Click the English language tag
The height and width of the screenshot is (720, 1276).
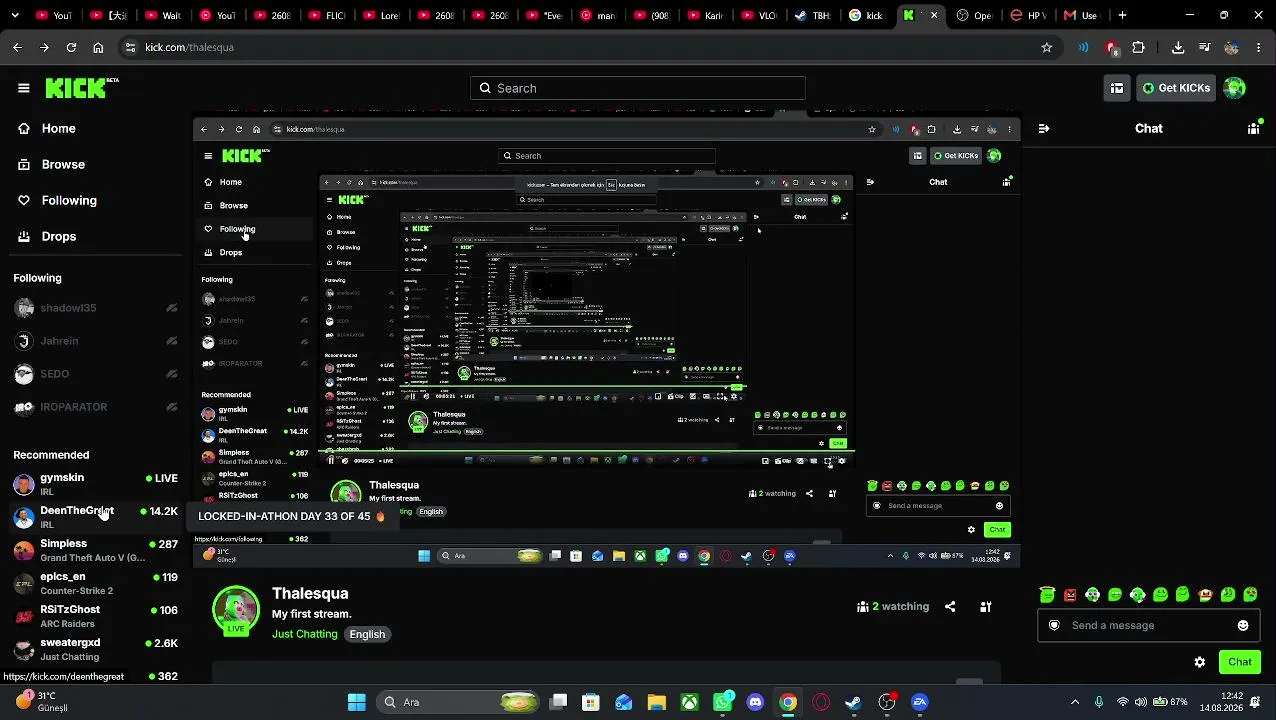tap(367, 634)
